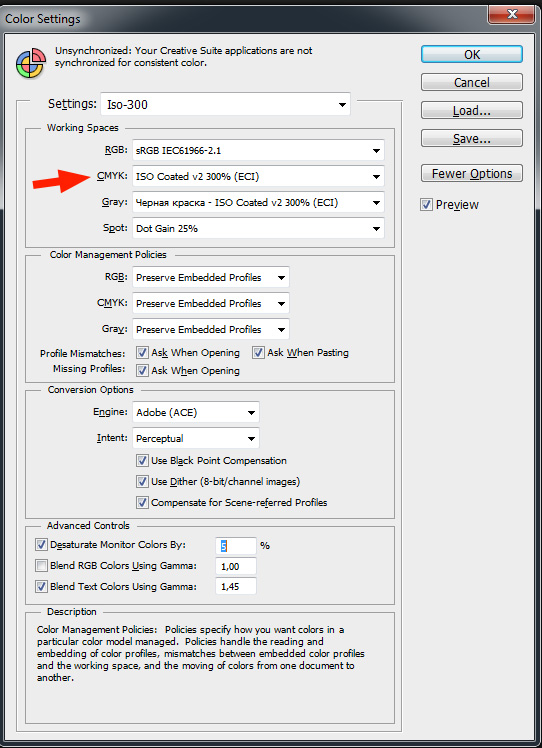
Task: Close the Color Settings dialog
Action: (512, 15)
